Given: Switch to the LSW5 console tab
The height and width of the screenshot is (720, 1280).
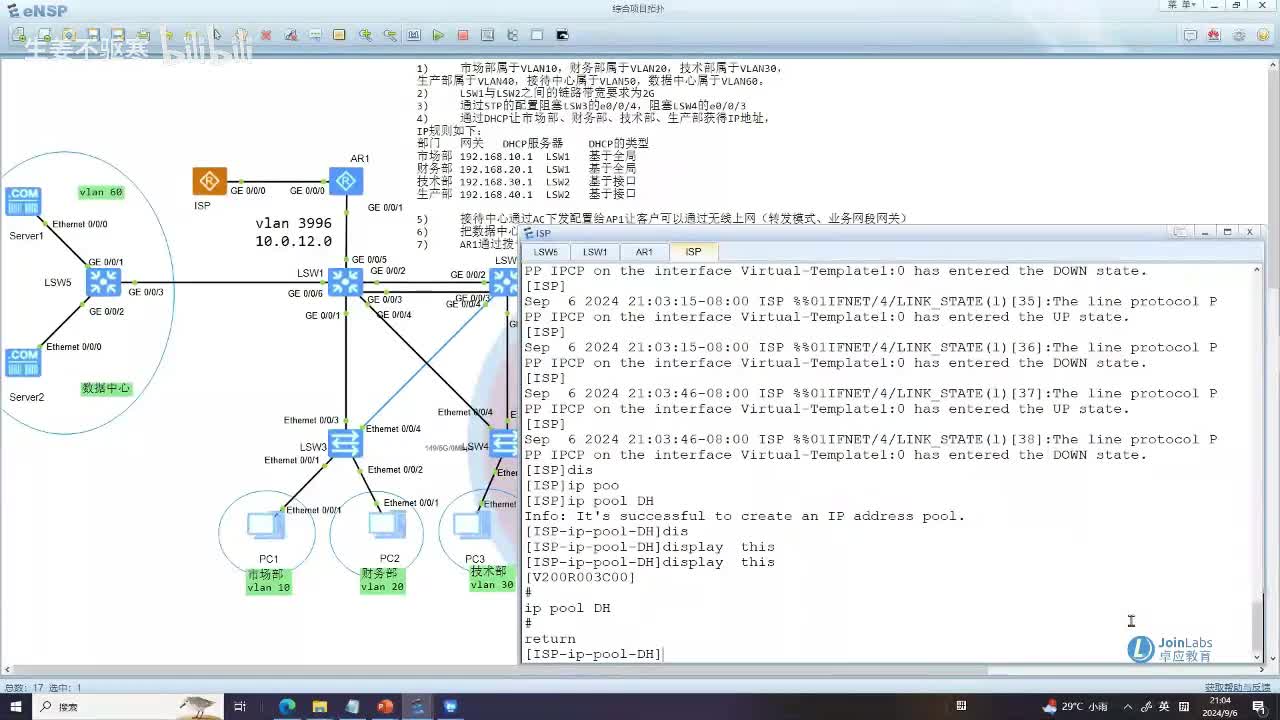Looking at the screenshot, I should [546, 252].
